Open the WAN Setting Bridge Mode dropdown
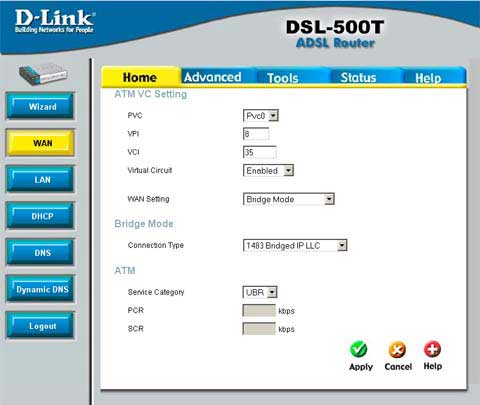This screenshot has height=405, width=480. [x=289, y=199]
